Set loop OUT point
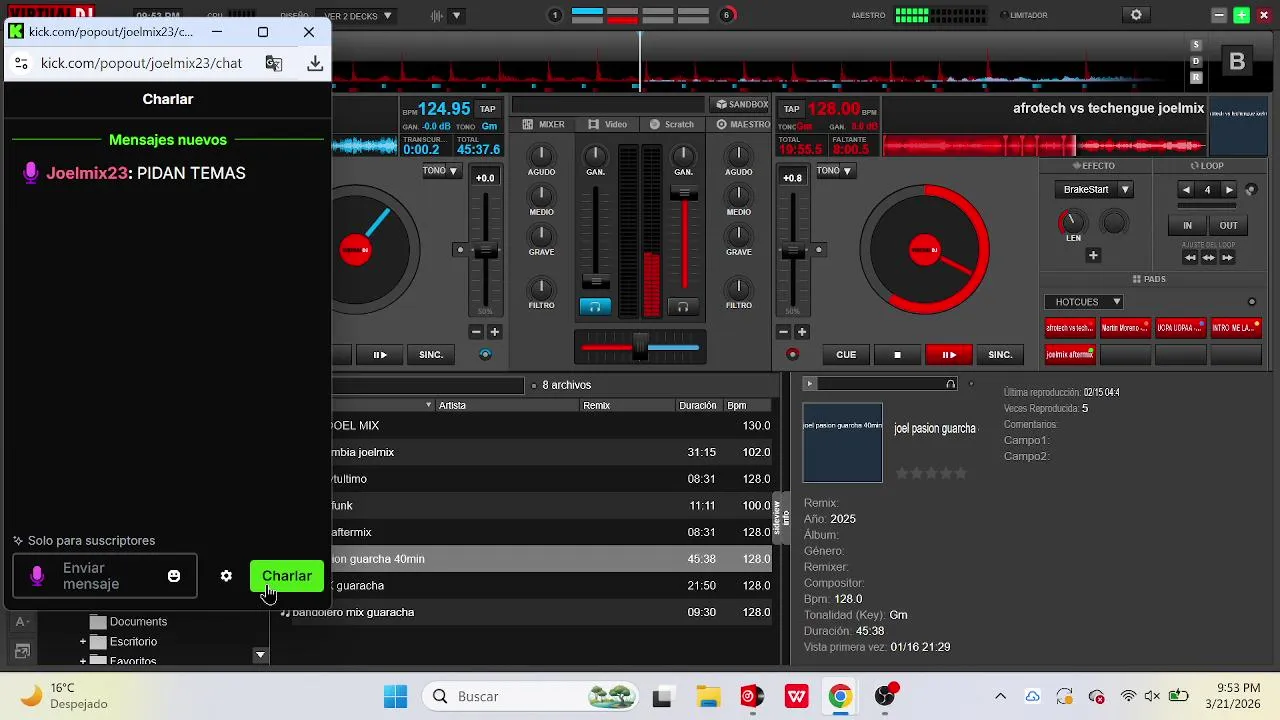 pos(1229,226)
